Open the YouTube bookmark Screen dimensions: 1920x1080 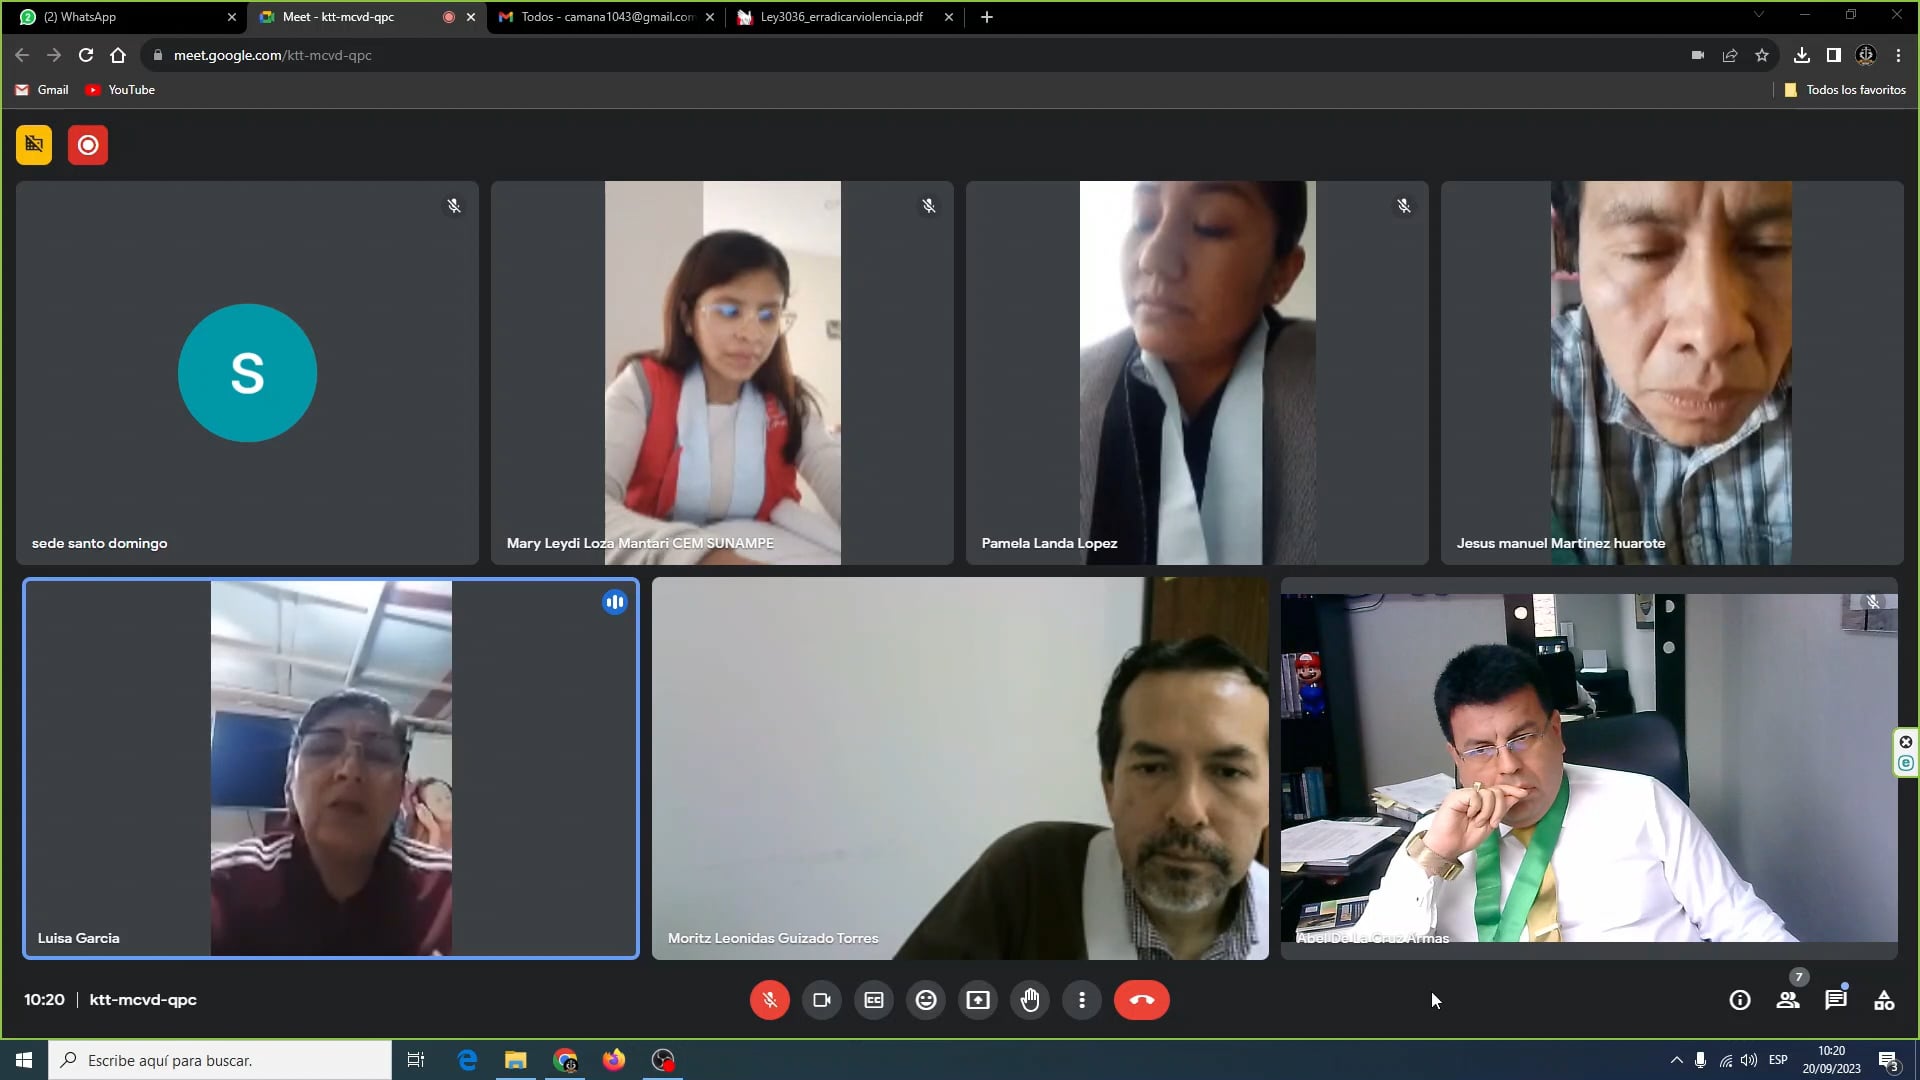click(x=120, y=90)
